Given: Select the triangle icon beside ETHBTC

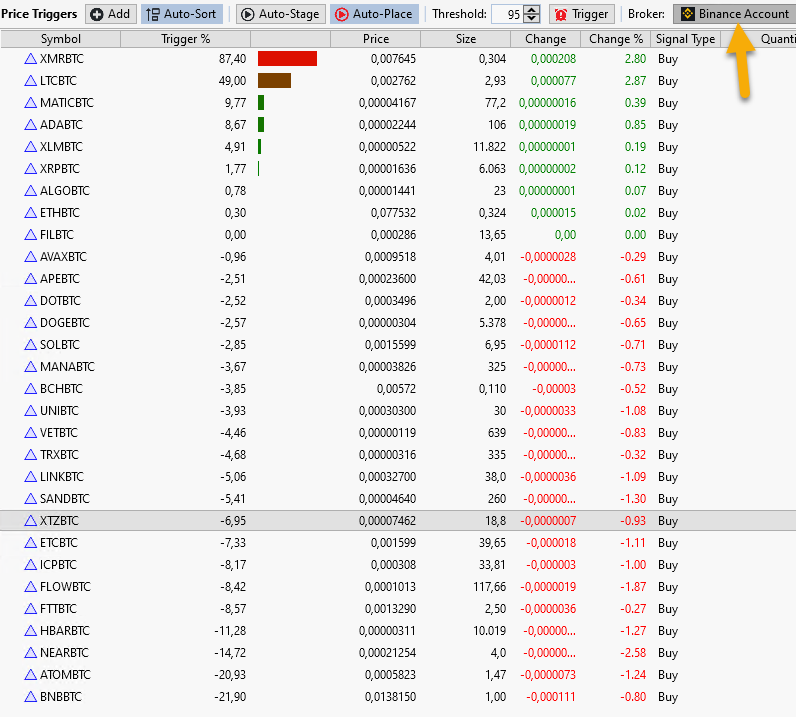Looking at the screenshot, I should point(30,213).
